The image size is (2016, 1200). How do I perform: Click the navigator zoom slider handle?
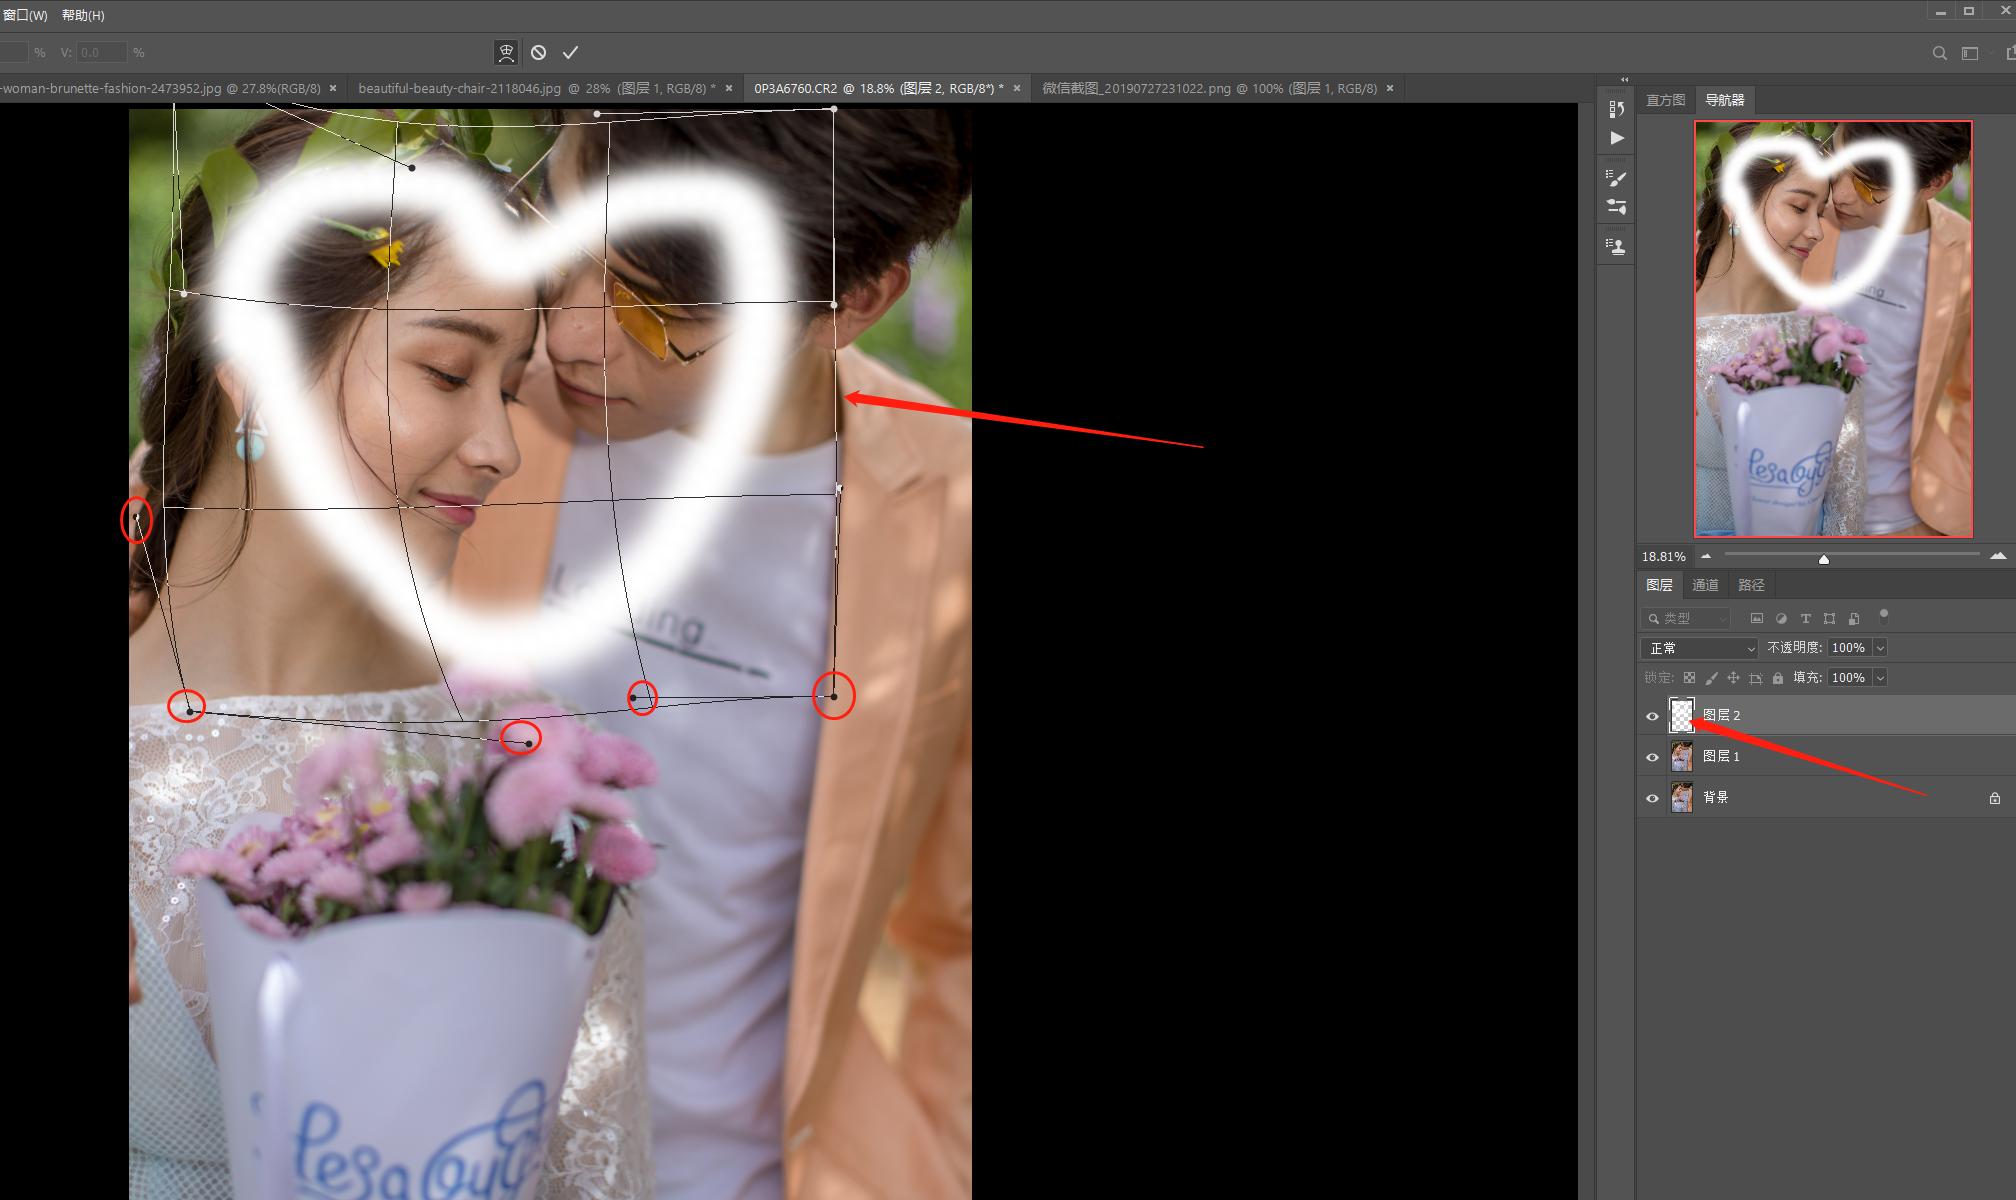(x=1824, y=559)
